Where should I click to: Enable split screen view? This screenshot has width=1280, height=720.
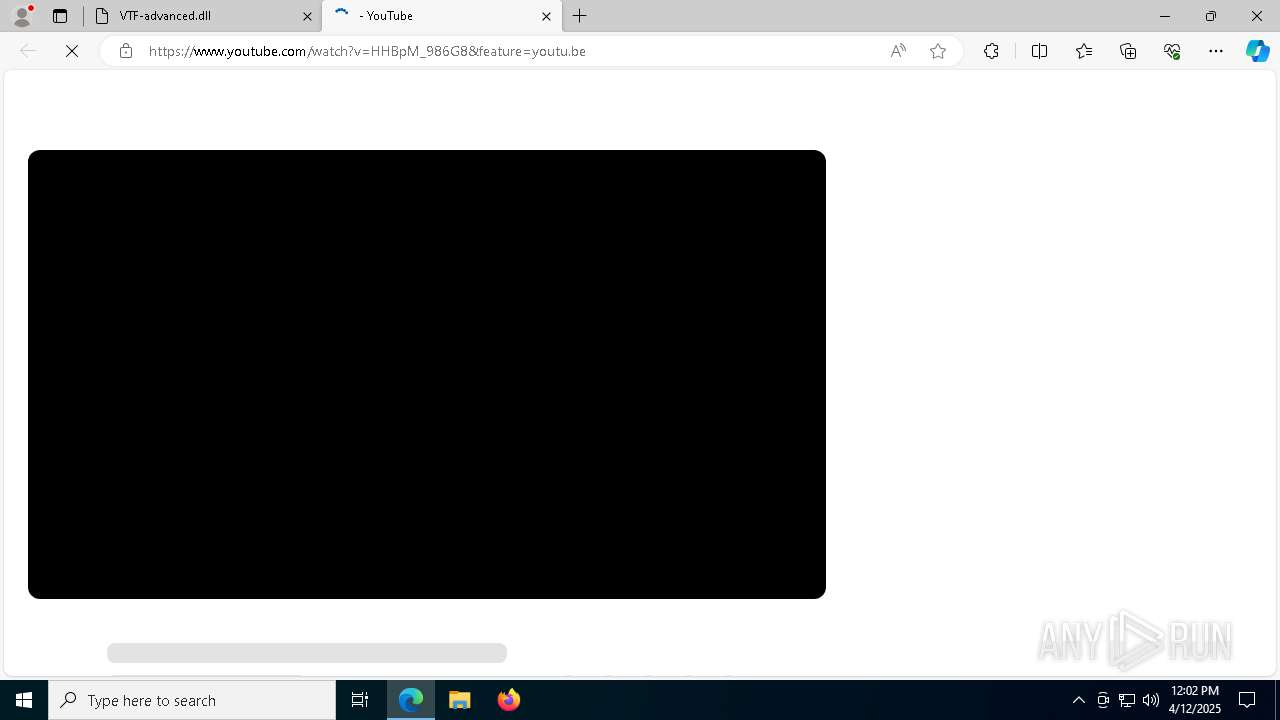click(1039, 51)
